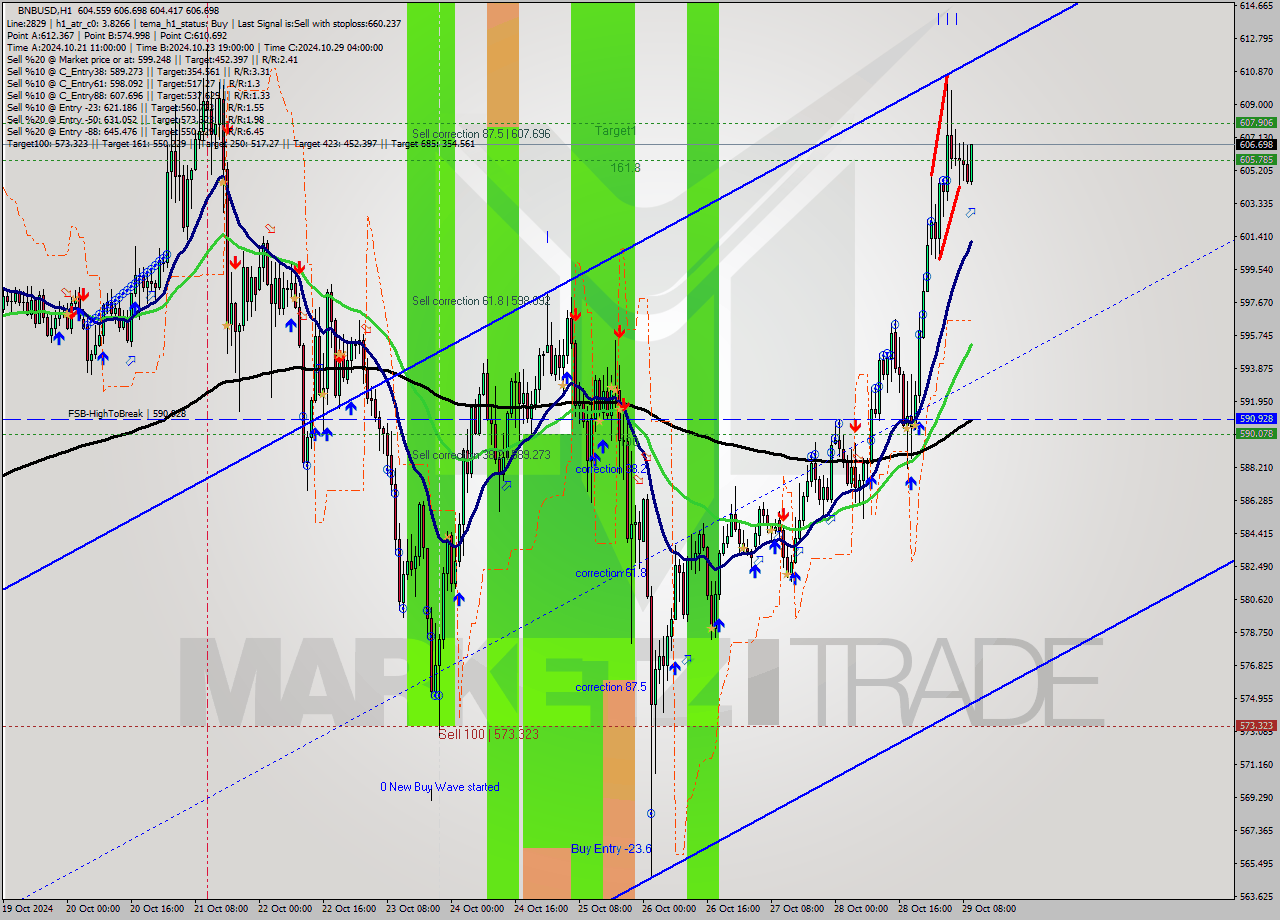Click the '27 Oct 08:00' time axis label
Screen dimensions: 1280x920
(x=795, y=909)
